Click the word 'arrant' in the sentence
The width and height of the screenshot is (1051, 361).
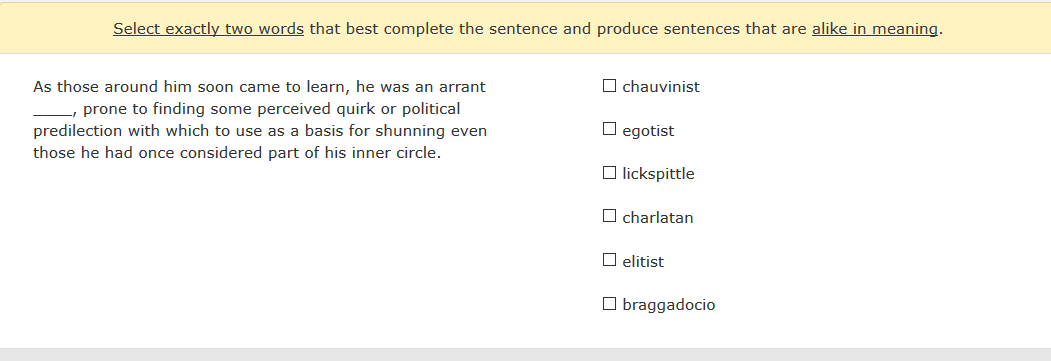point(462,87)
